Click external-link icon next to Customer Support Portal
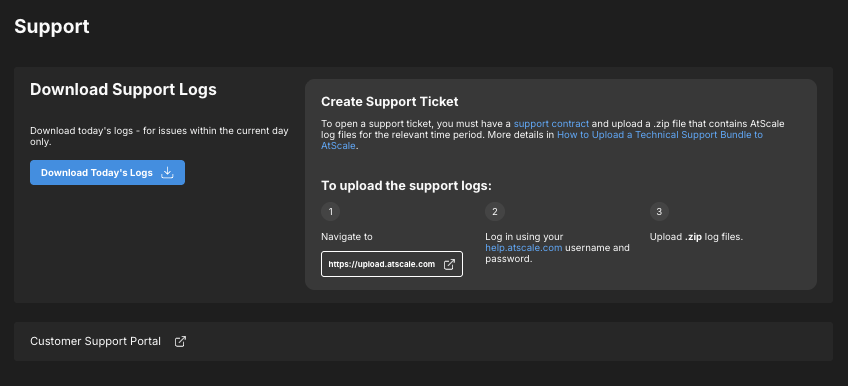 click(x=180, y=341)
